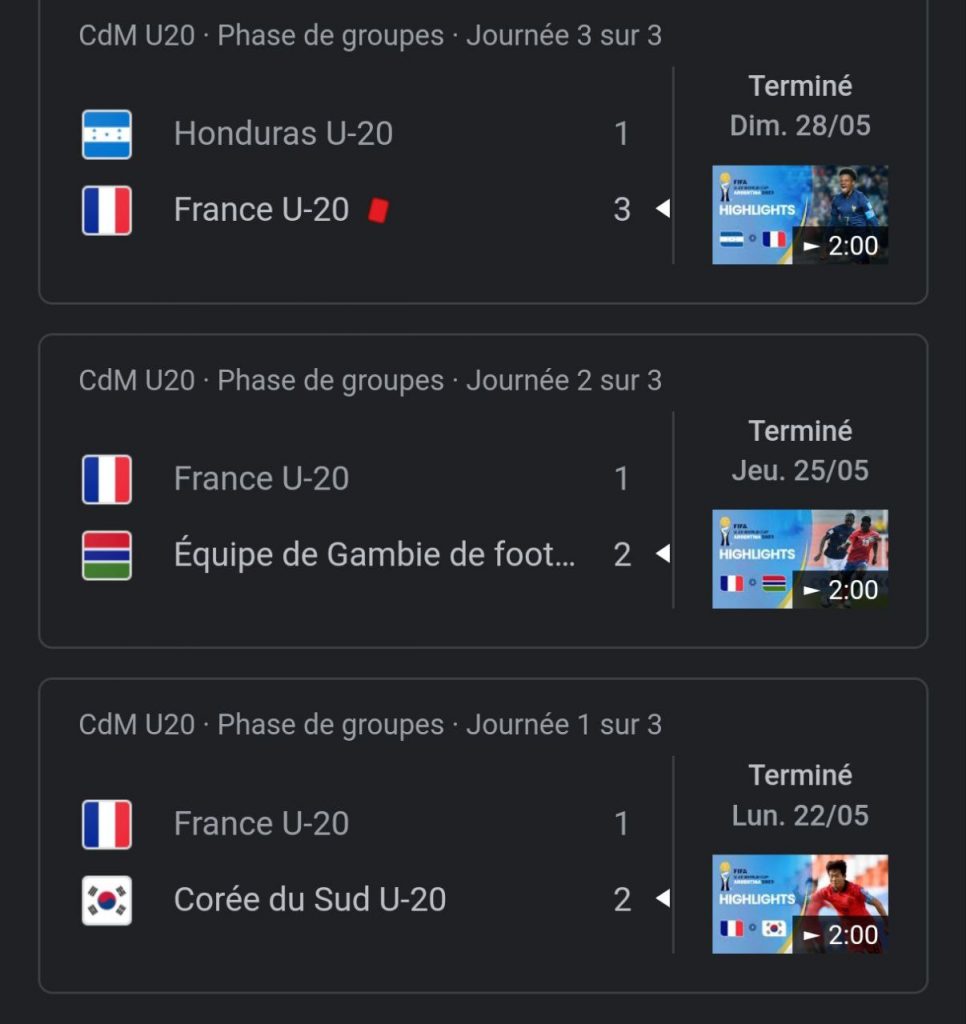This screenshot has width=966, height=1024.
Task: Click the winner arrow beside France's score of 3
Action: [663, 209]
